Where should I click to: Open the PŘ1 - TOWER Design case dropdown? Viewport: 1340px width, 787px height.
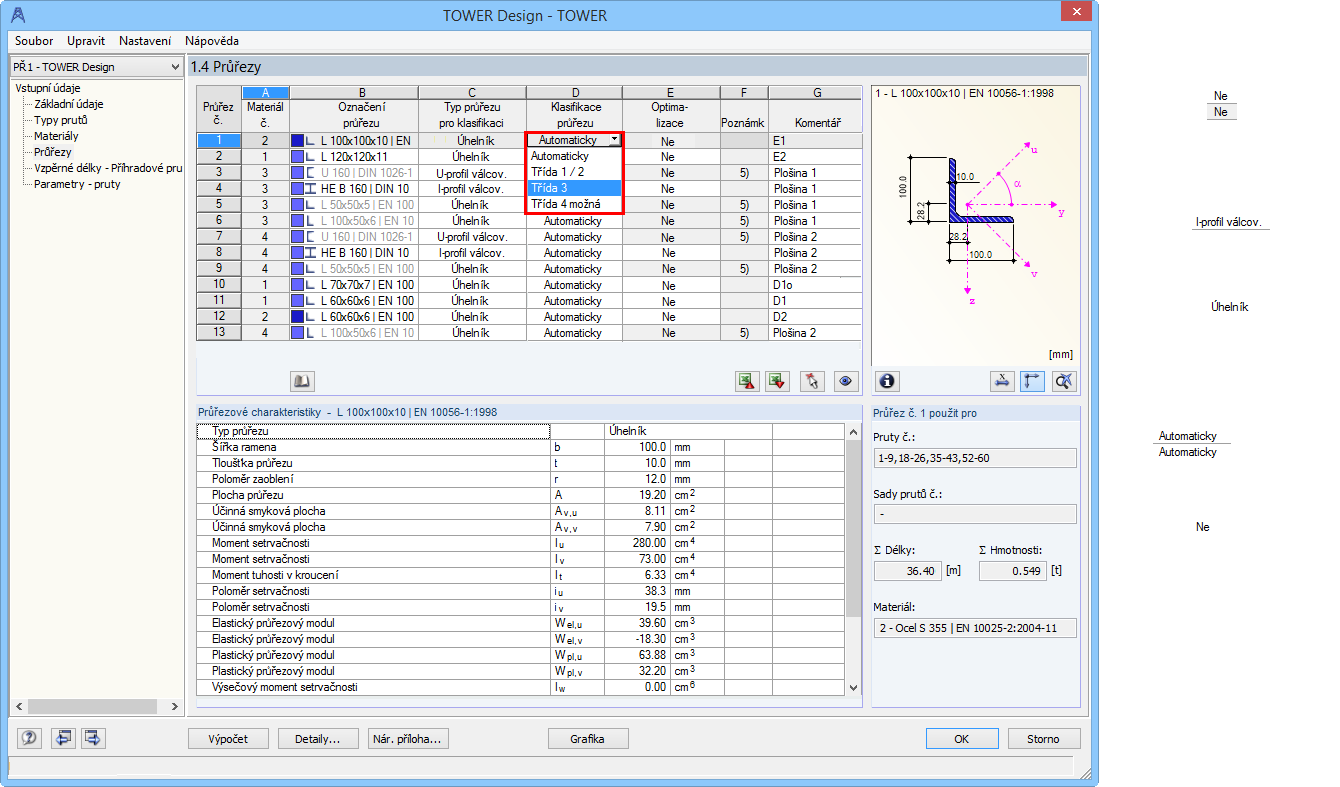tap(95, 67)
